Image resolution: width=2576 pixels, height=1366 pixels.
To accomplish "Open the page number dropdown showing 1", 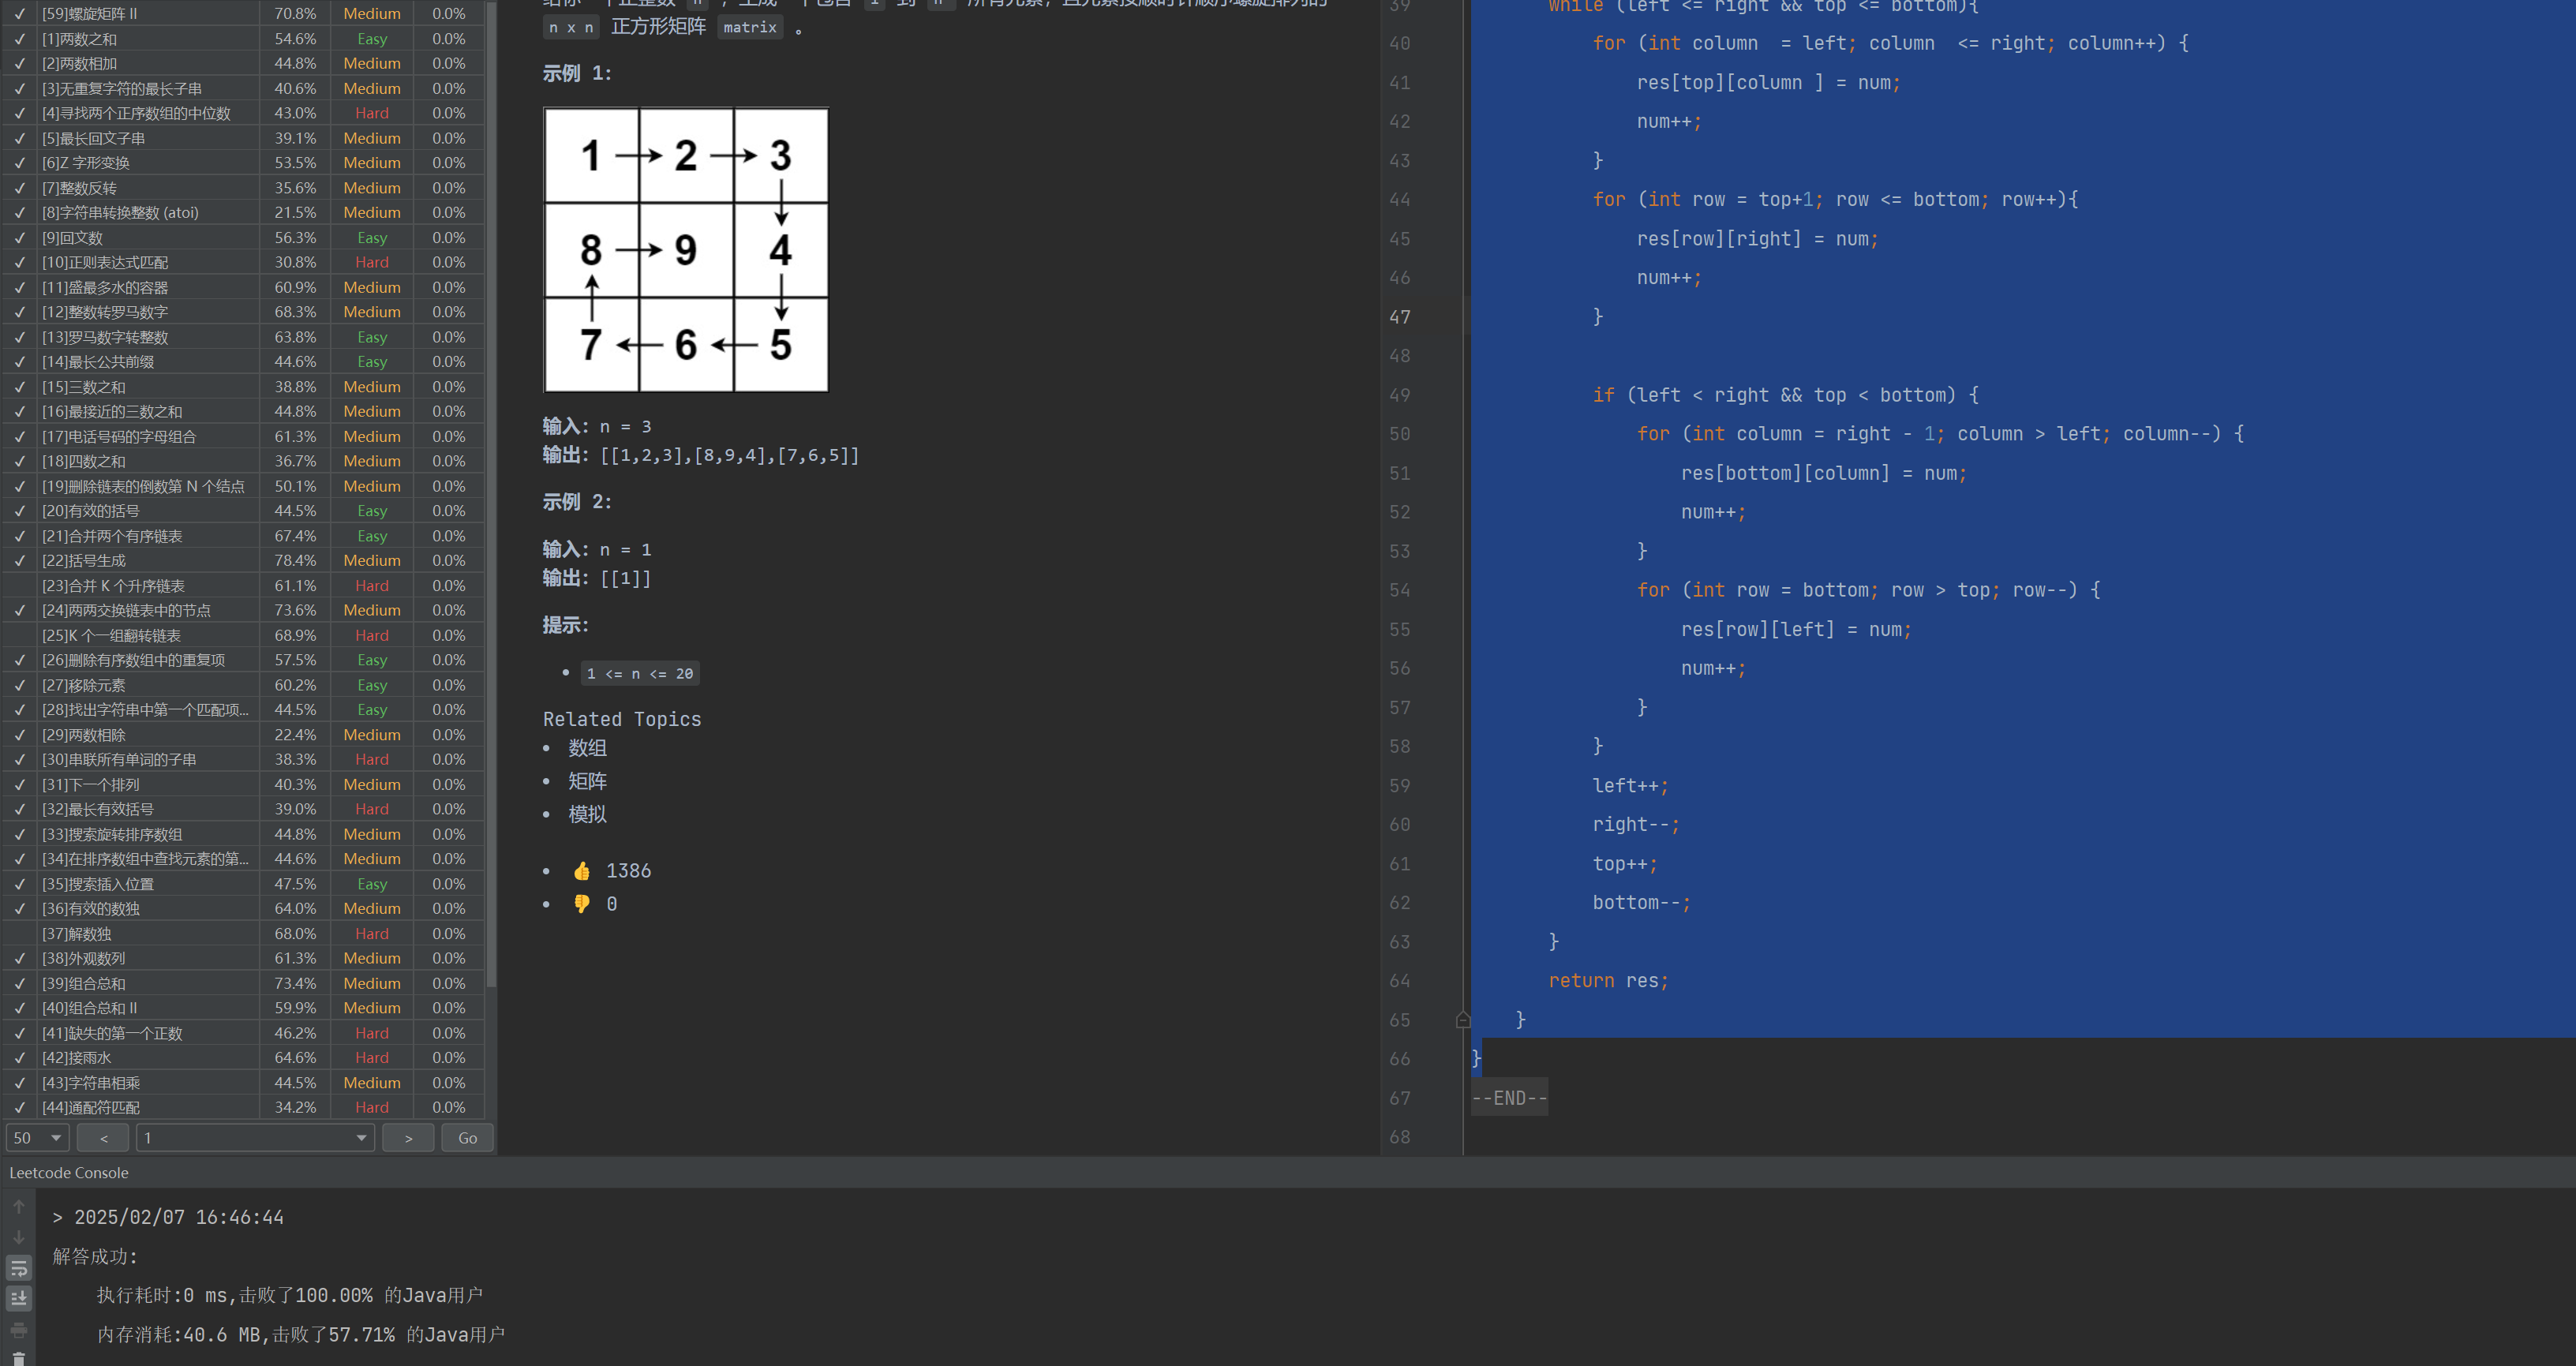I will (x=255, y=1138).
